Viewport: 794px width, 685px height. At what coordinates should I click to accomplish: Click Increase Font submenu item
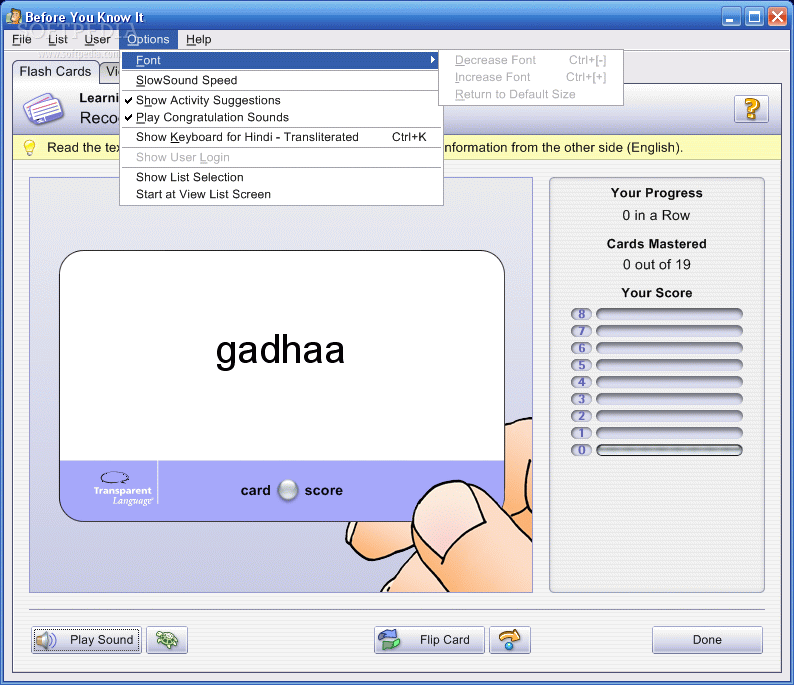click(x=531, y=77)
